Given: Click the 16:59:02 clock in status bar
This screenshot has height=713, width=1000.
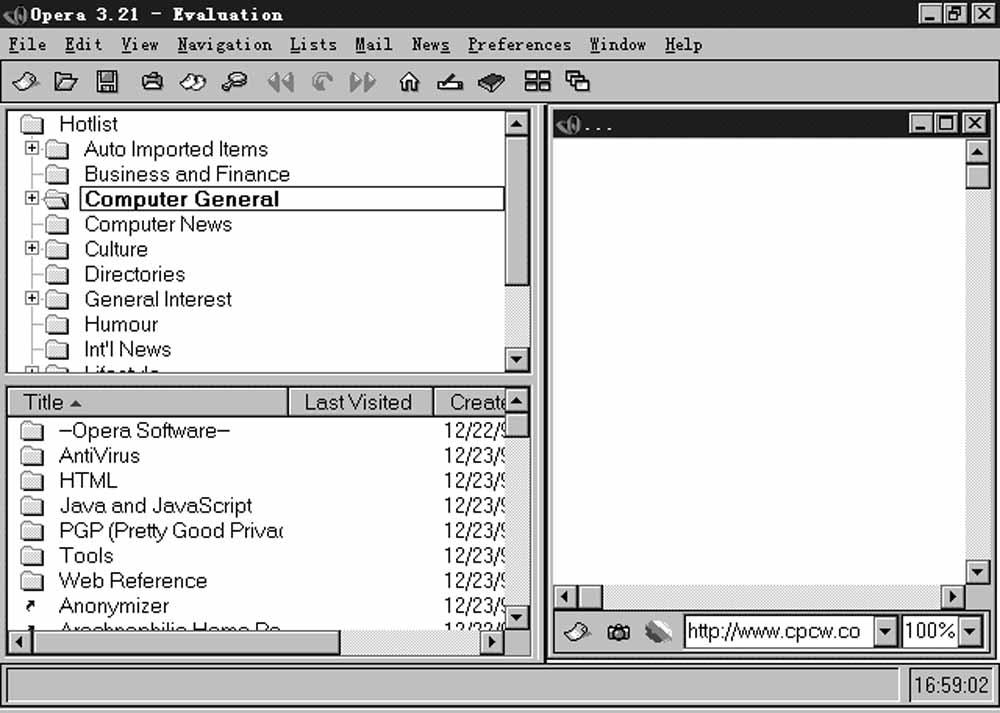Looking at the screenshot, I should 951,686.
